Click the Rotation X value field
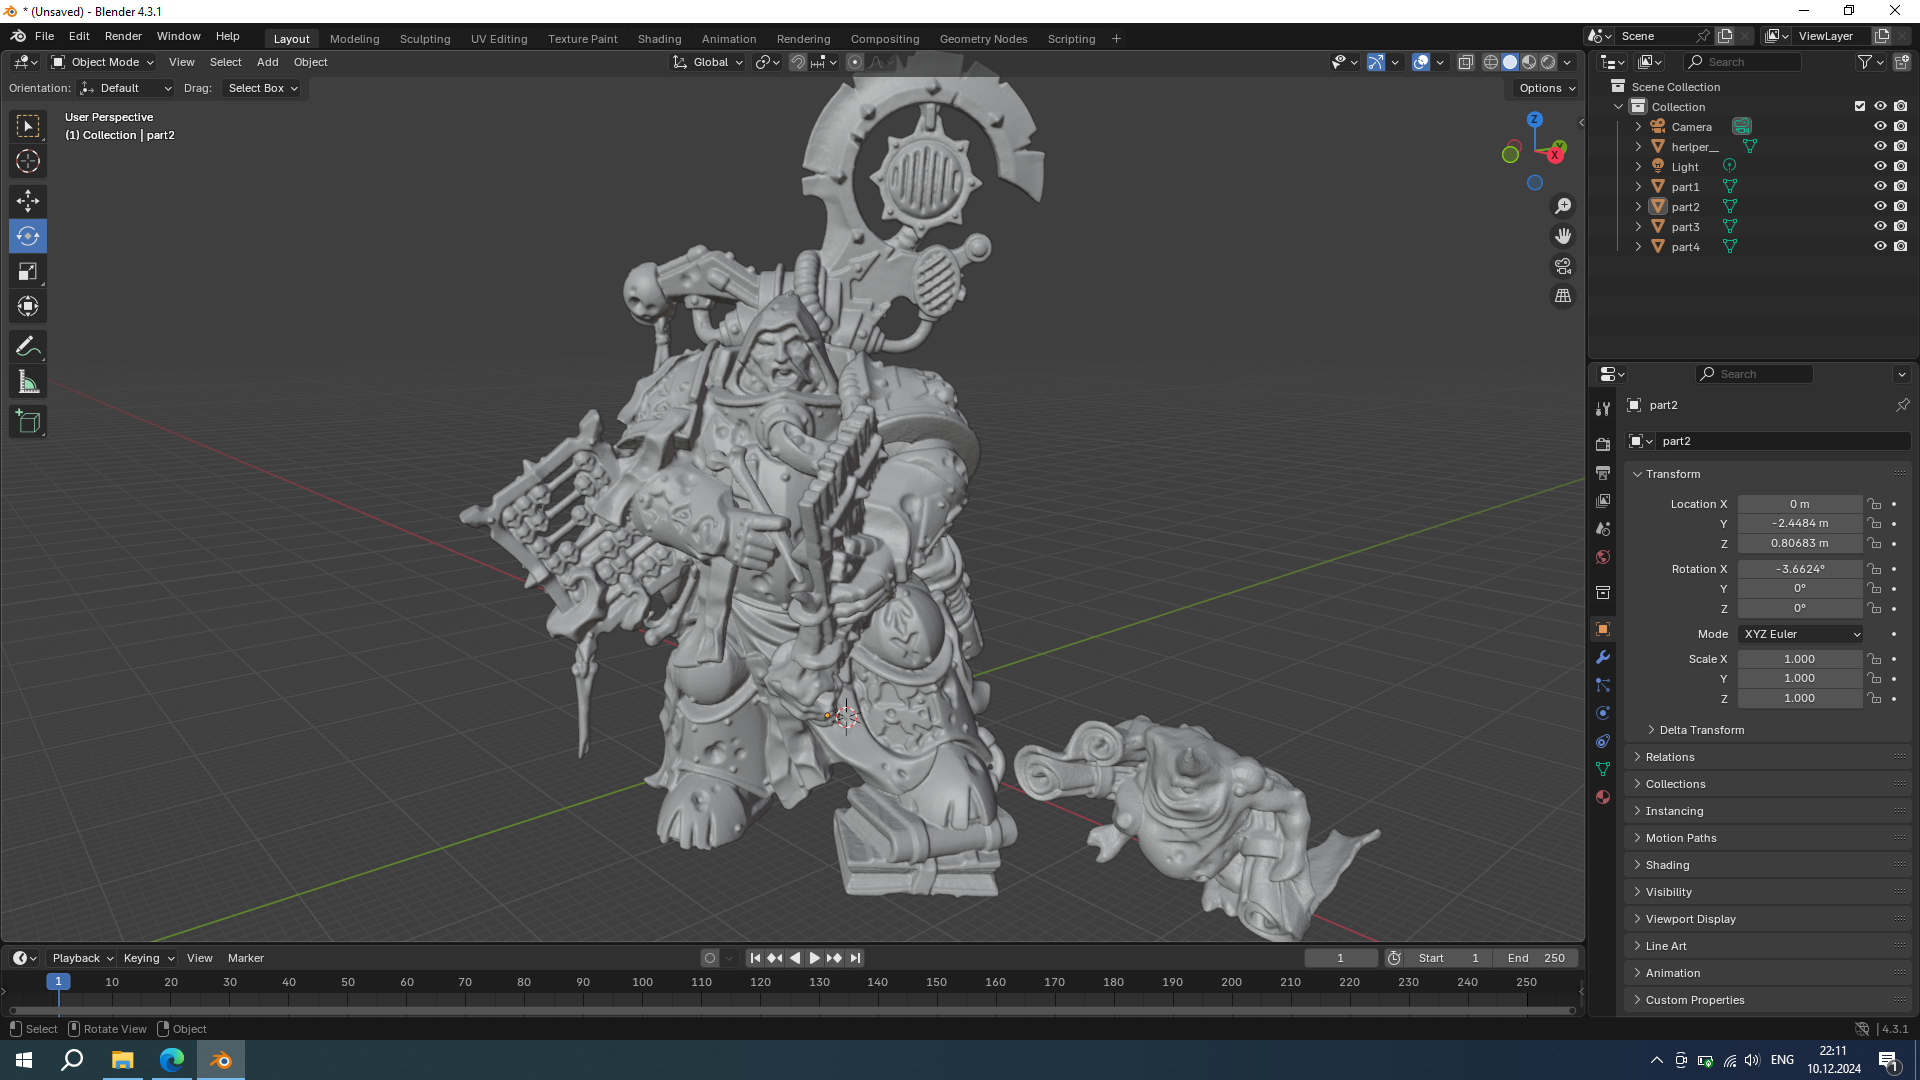 tap(1799, 569)
